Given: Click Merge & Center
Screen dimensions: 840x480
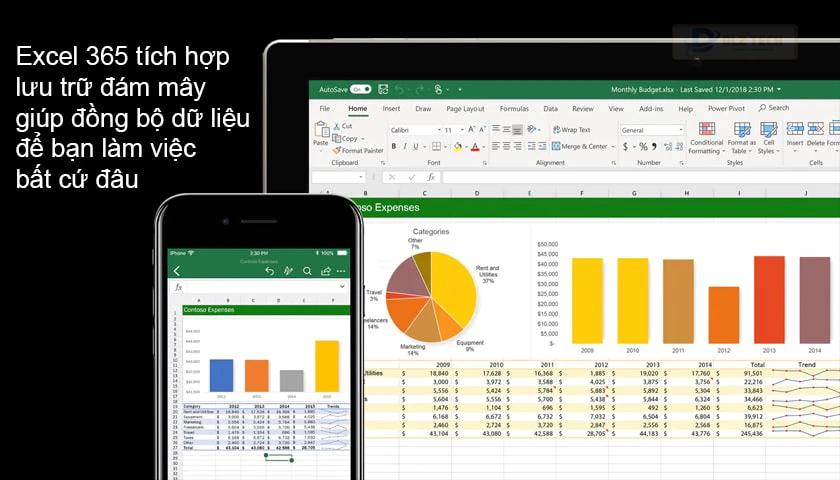Looking at the screenshot, I should pyautogui.click(x=580, y=146).
